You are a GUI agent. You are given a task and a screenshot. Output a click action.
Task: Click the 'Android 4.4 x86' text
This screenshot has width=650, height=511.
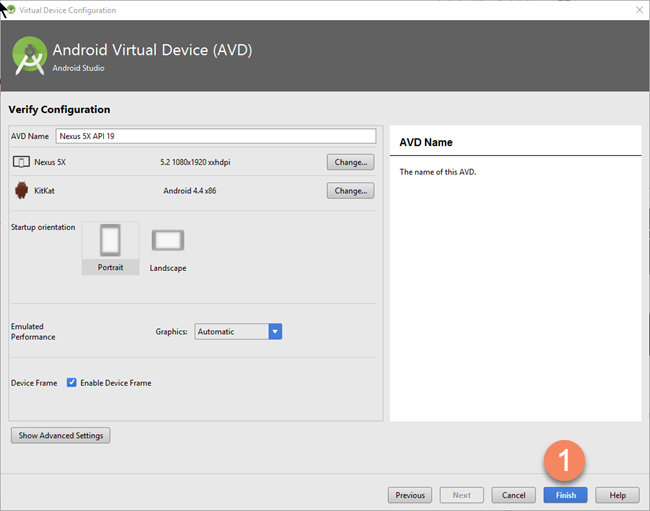189,191
